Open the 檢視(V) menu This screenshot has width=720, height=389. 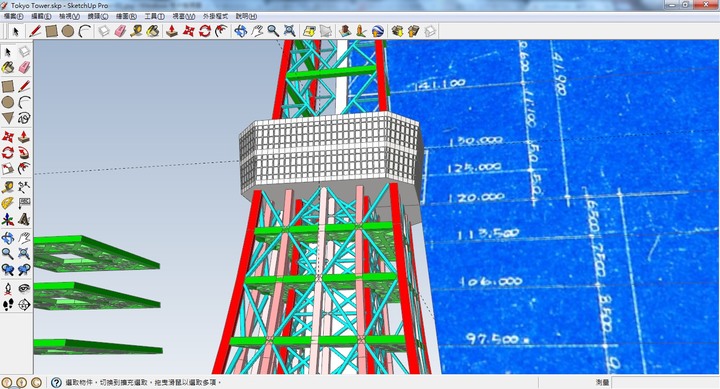coord(69,17)
